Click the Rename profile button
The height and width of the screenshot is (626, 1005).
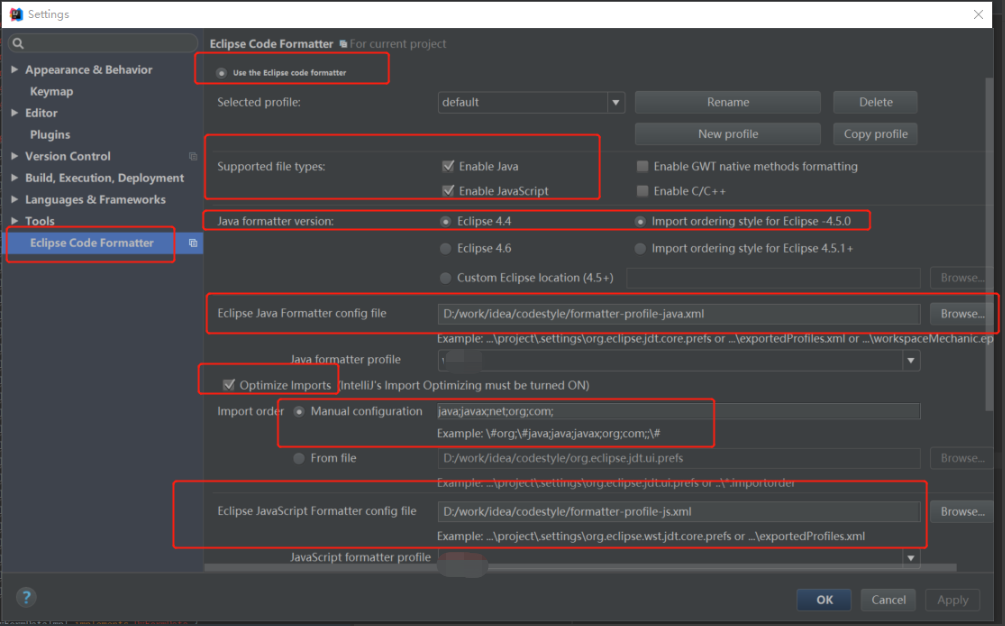click(727, 102)
